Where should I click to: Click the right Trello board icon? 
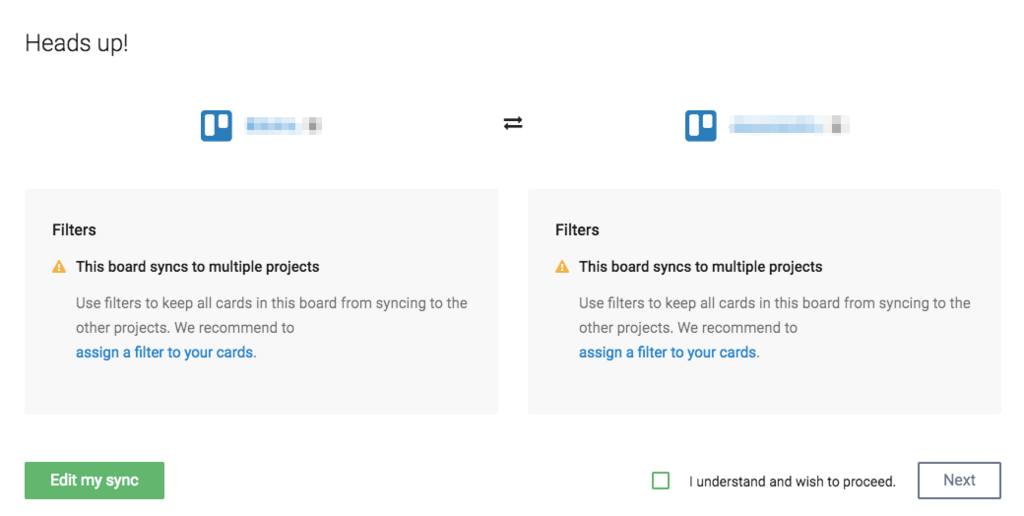pos(701,125)
